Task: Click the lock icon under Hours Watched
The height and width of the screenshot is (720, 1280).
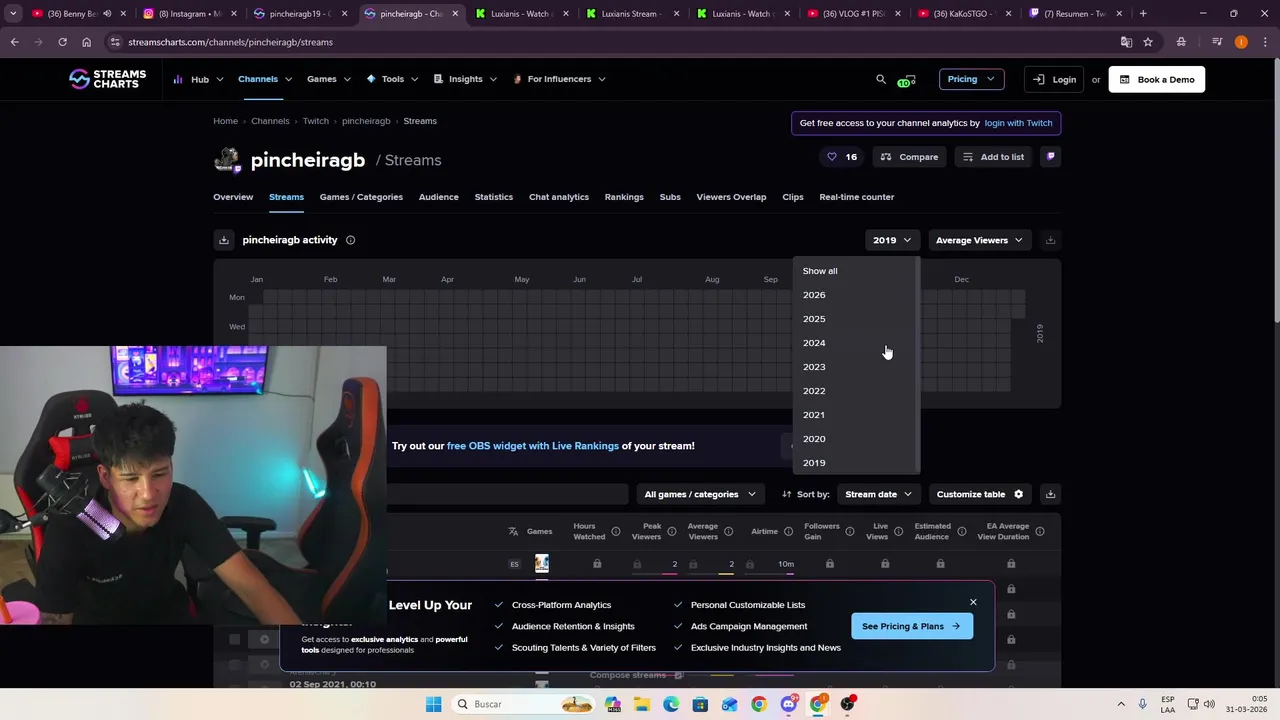Action: pyautogui.click(x=597, y=564)
